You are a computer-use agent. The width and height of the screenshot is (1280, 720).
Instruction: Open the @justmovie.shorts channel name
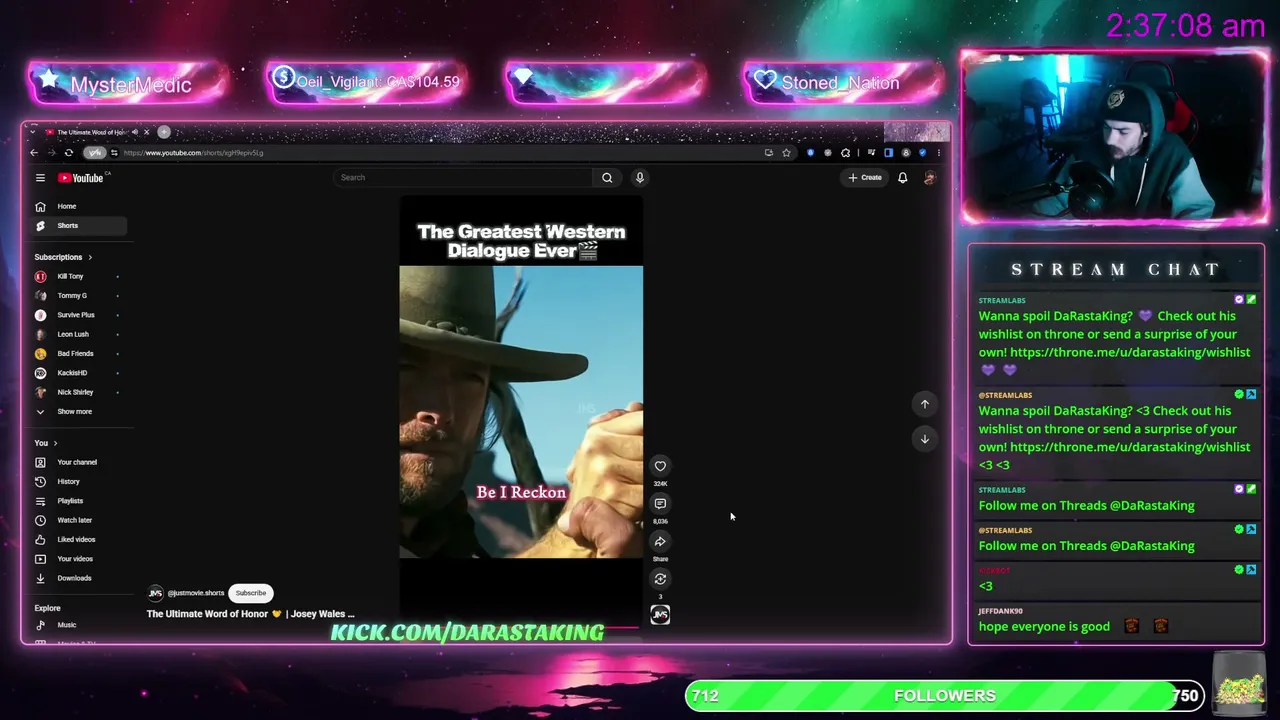click(195, 593)
